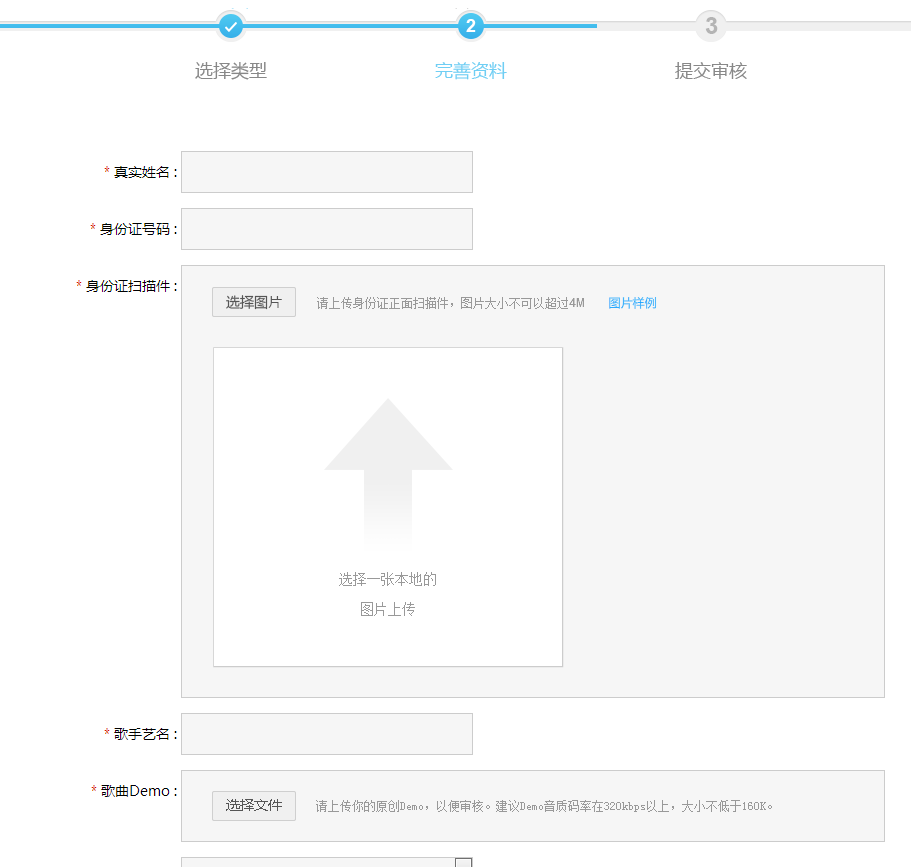911x867 pixels.
Task: Click the 身份证号码 input field
Action: [x=327, y=228]
